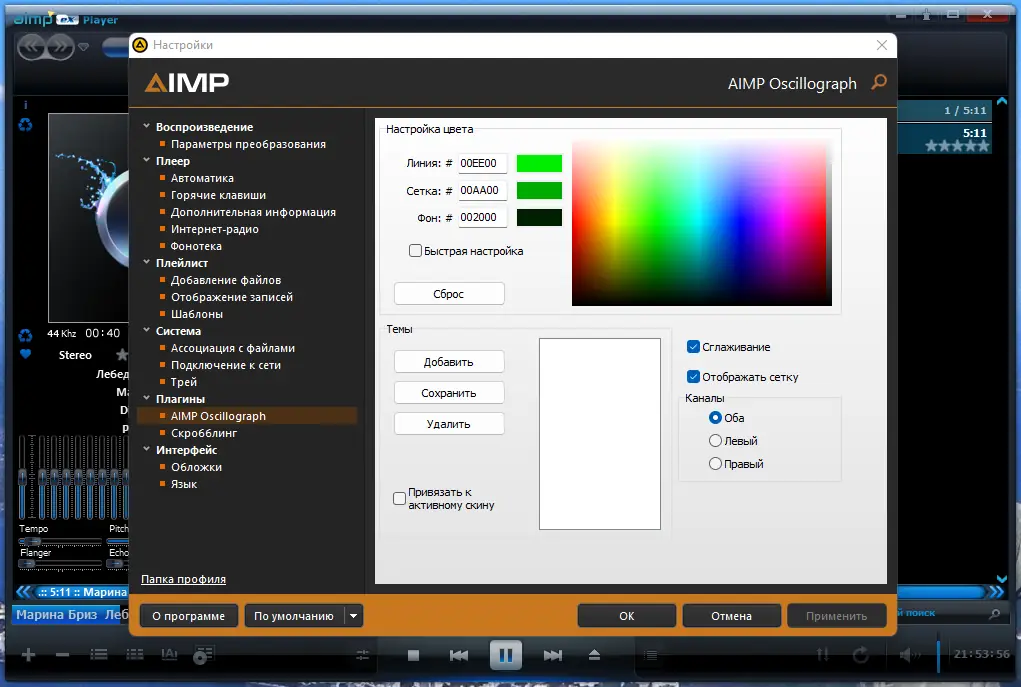
Task: Click the blue down chevron below playlist
Action: [x=1002, y=579]
